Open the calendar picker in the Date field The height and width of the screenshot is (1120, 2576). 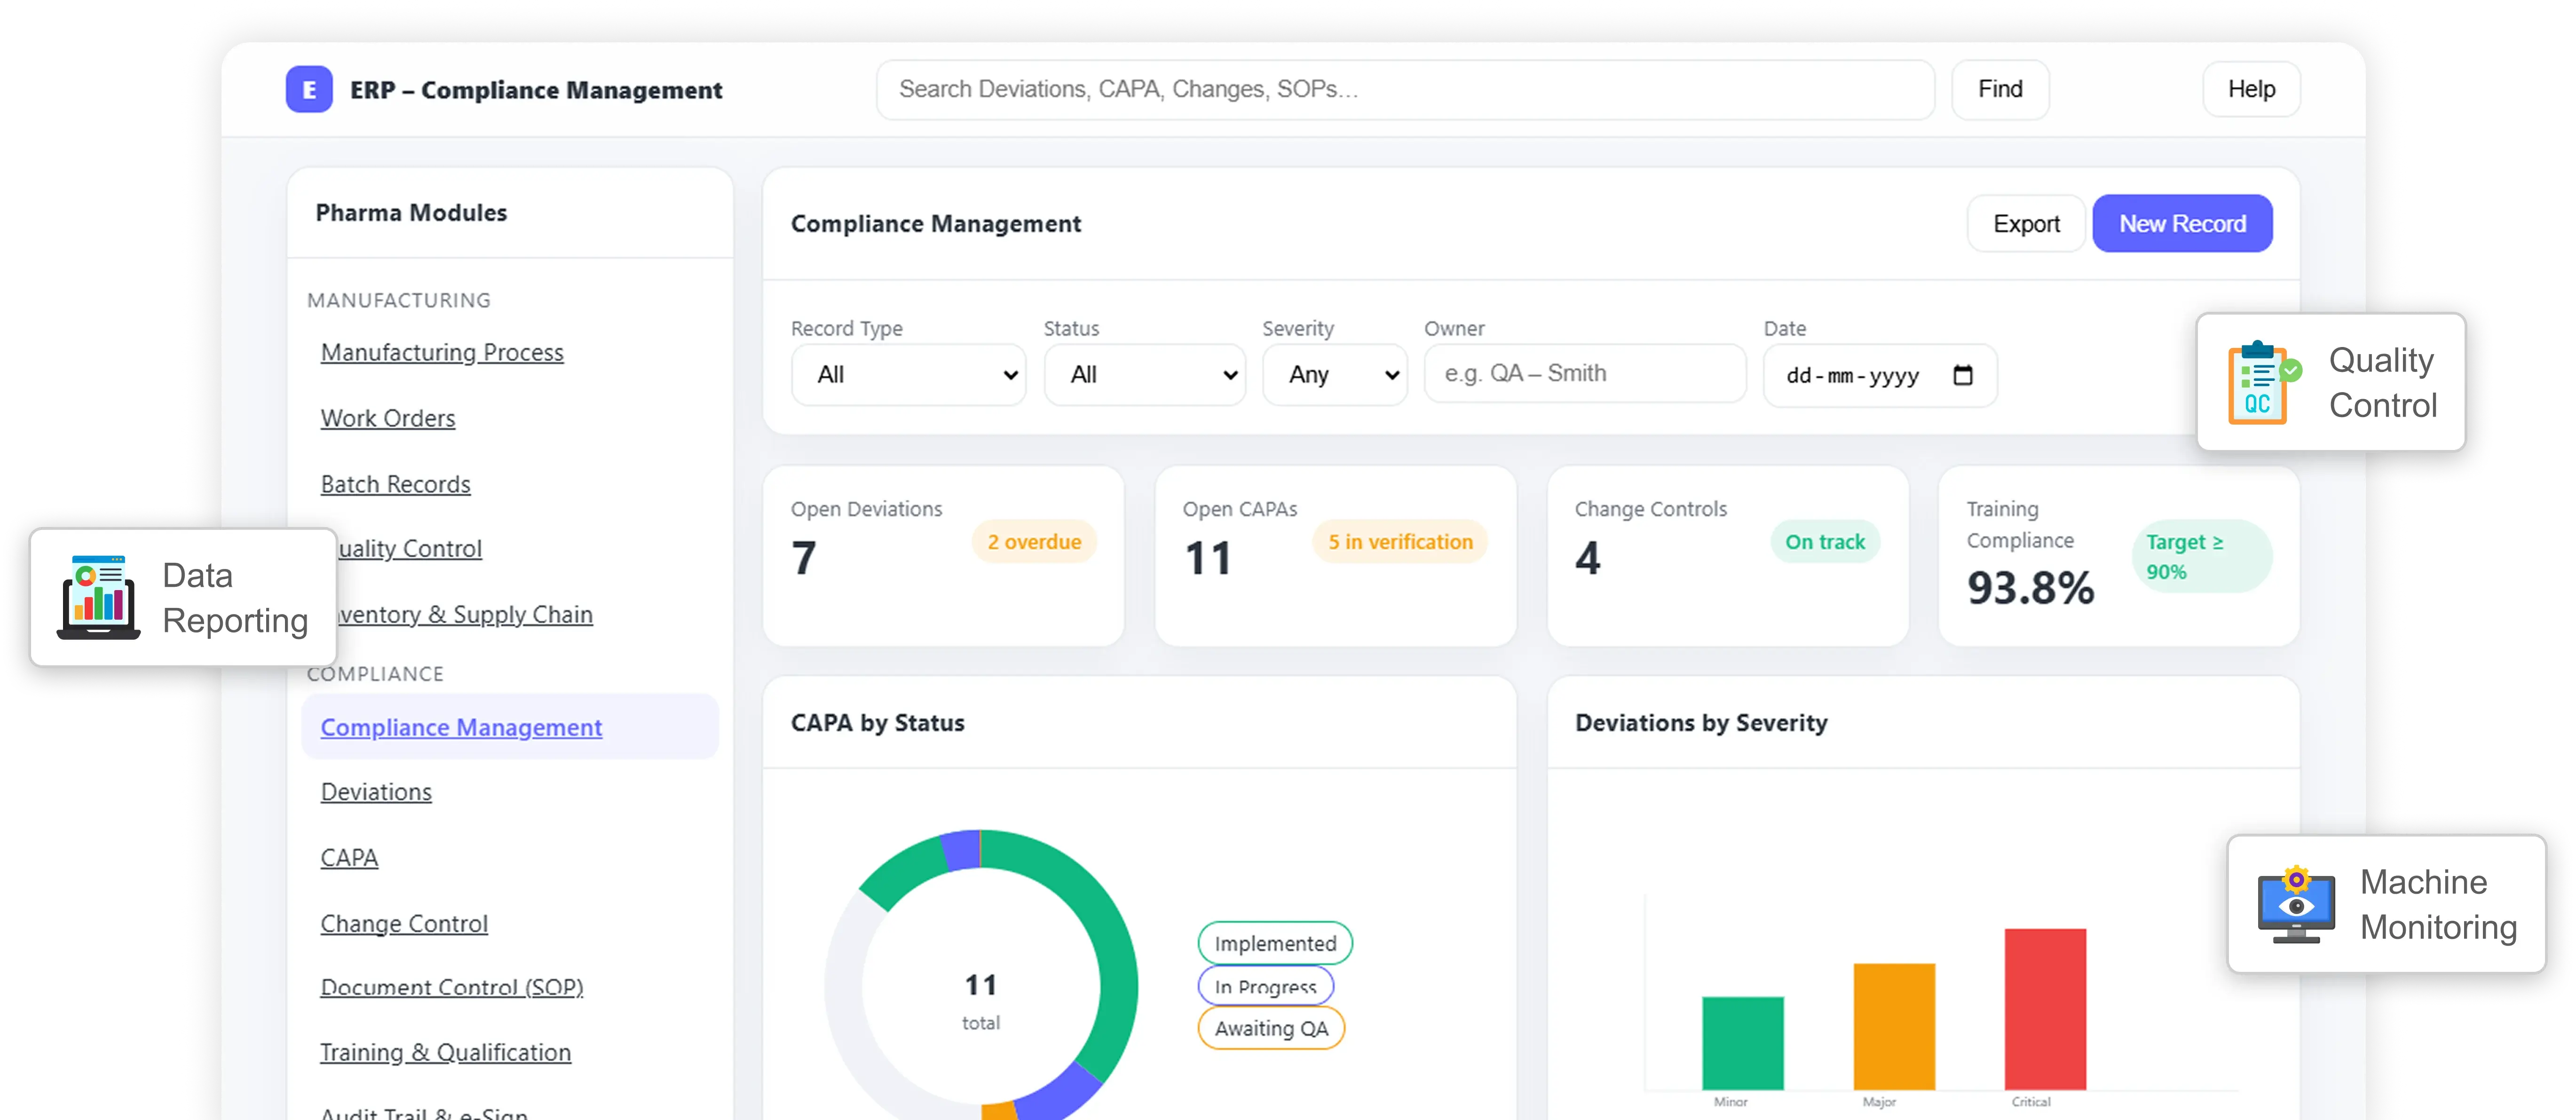(1963, 376)
